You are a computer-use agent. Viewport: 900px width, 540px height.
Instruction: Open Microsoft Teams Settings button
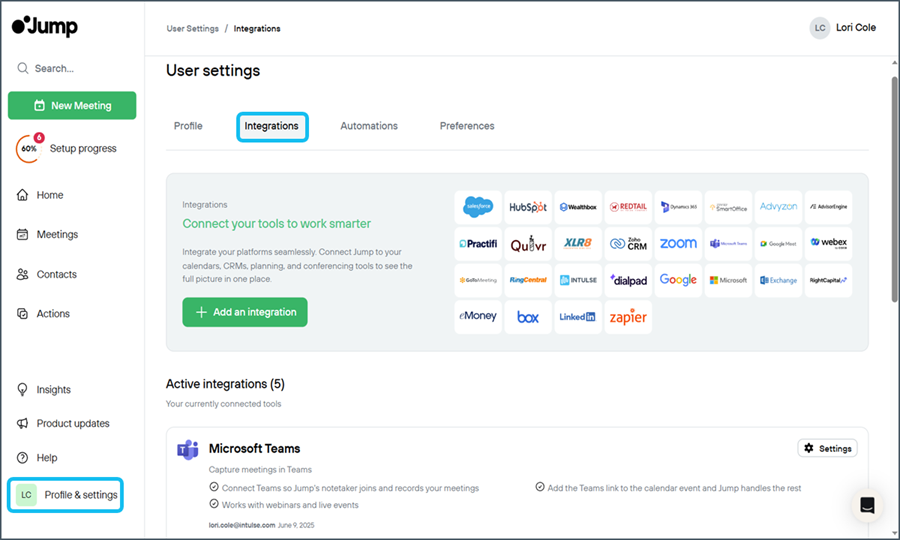[x=828, y=449]
